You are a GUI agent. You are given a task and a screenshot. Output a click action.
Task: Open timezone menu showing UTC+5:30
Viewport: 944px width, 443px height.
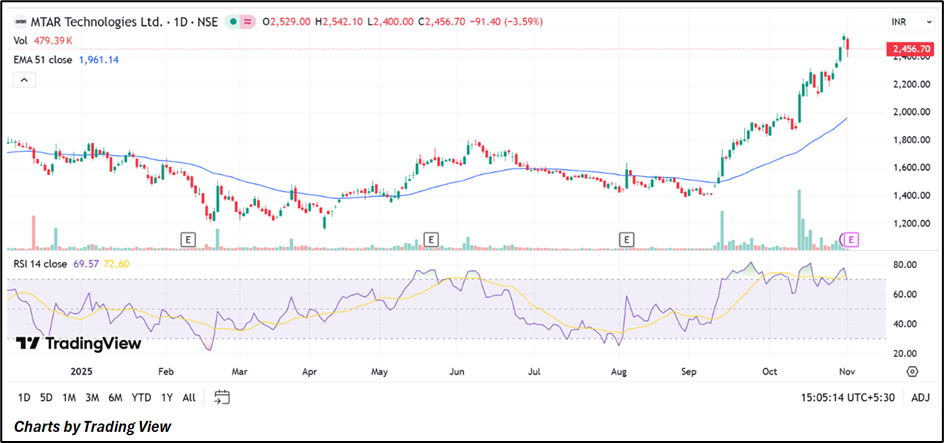846,398
